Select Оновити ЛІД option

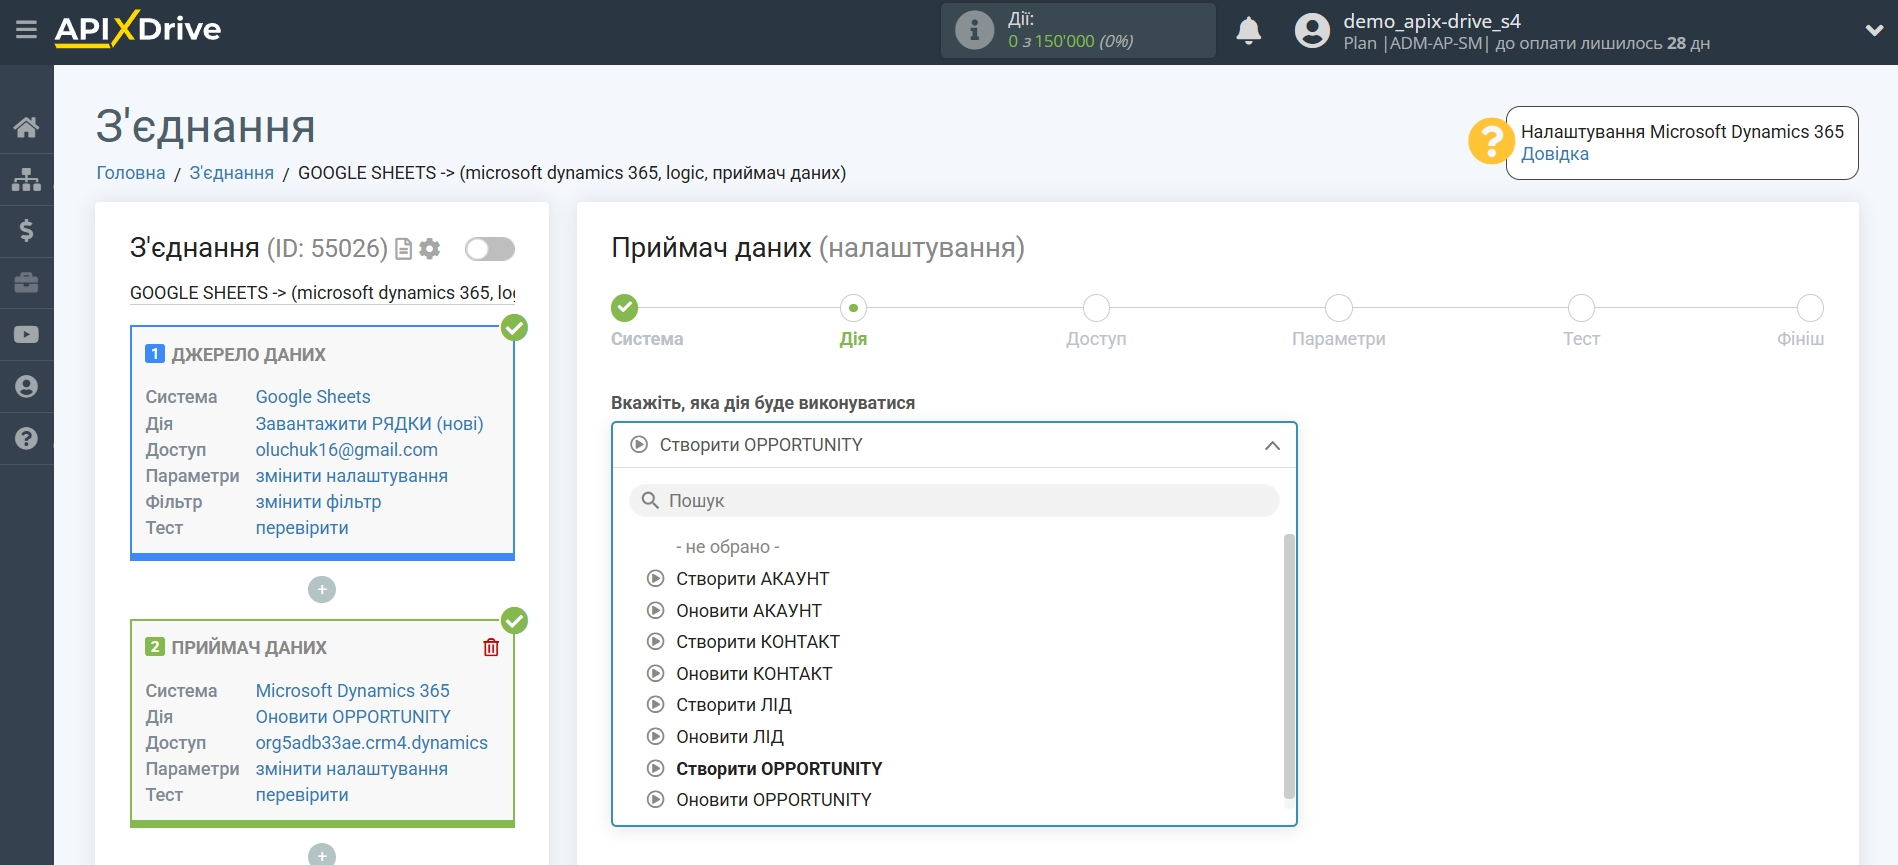[x=730, y=737]
